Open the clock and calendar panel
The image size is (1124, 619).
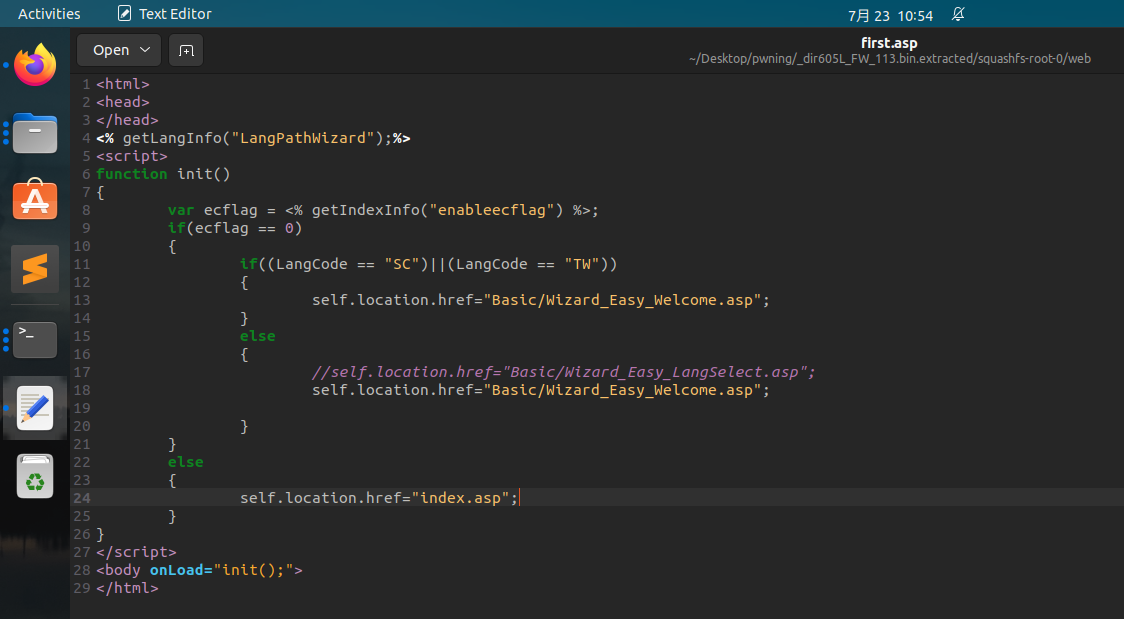(x=890, y=15)
